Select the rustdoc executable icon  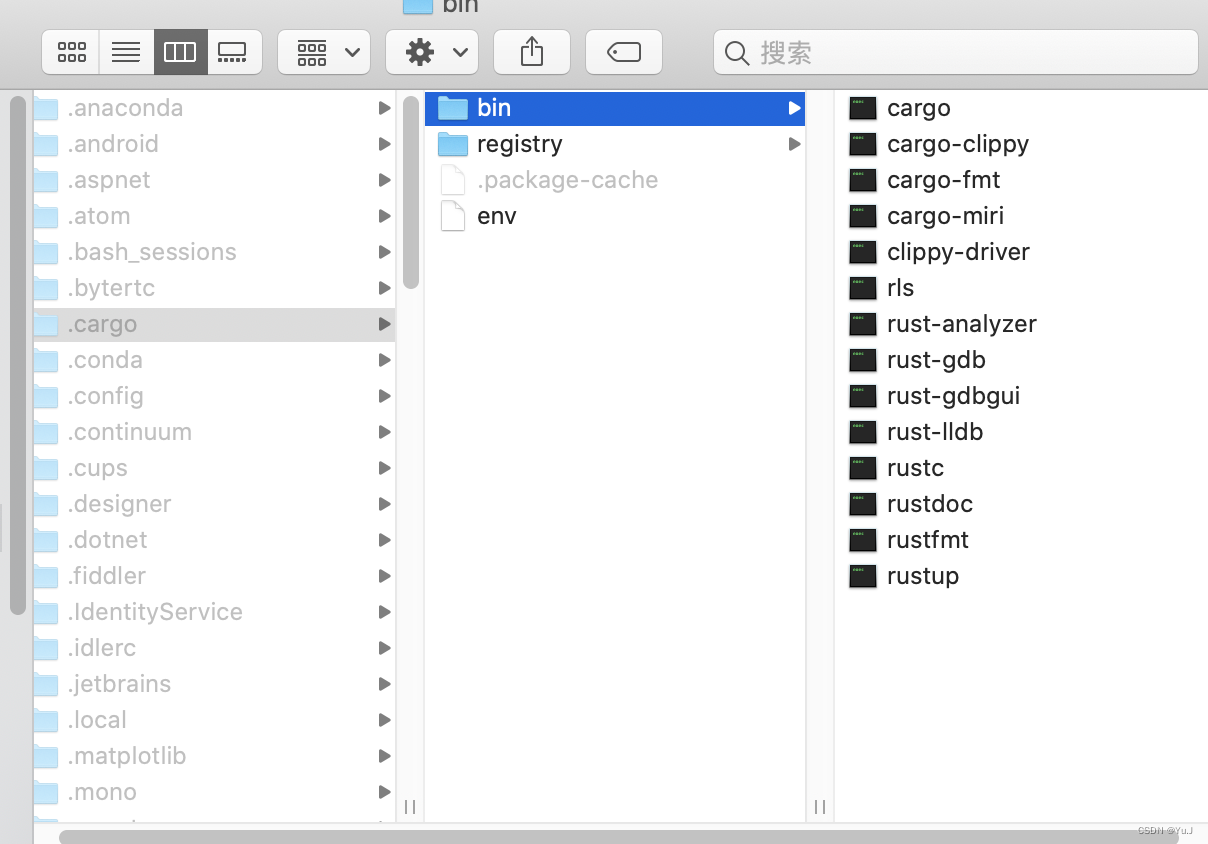[863, 504]
